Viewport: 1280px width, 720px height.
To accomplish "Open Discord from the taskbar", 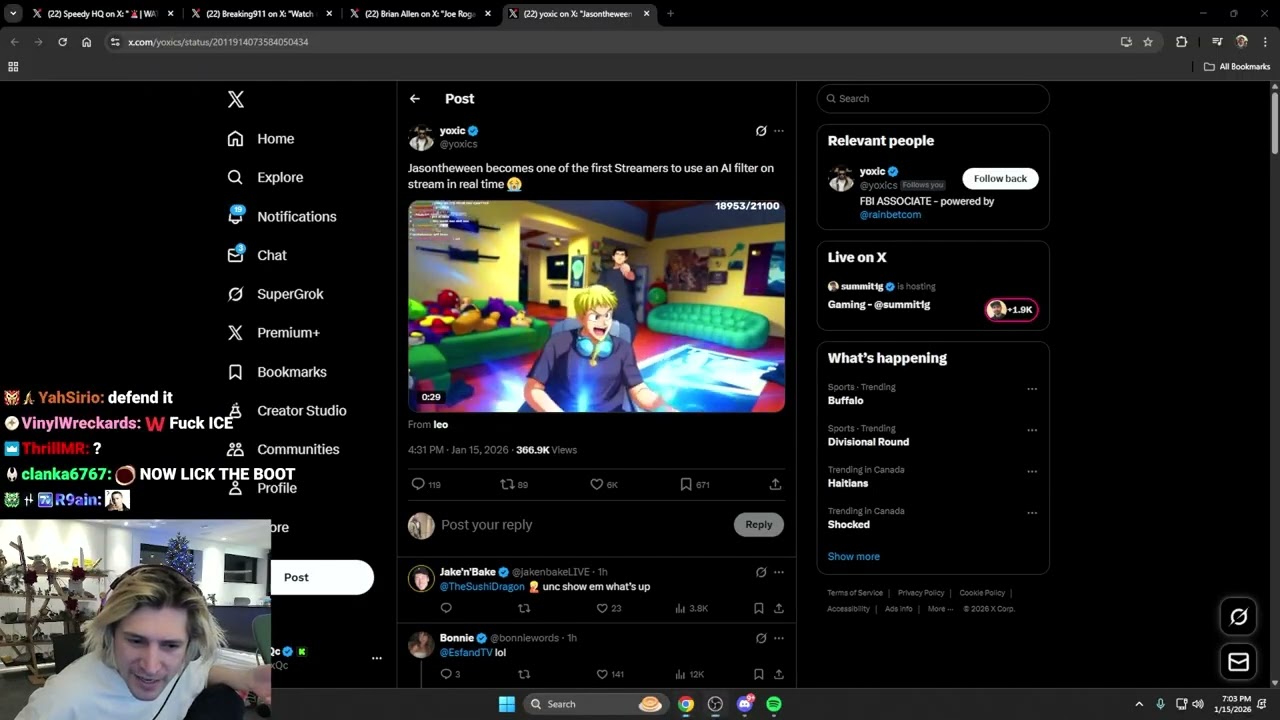I will 744,704.
